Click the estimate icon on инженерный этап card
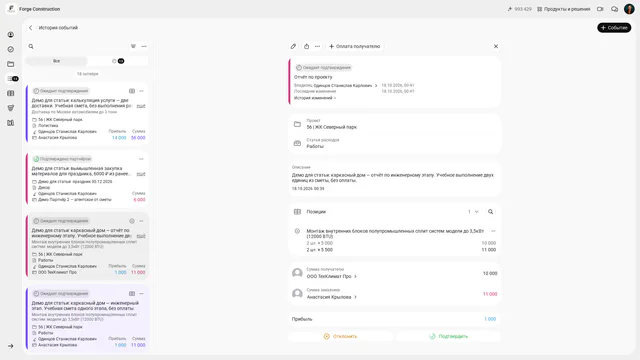This screenshot has height=360, width=640. 132,293
